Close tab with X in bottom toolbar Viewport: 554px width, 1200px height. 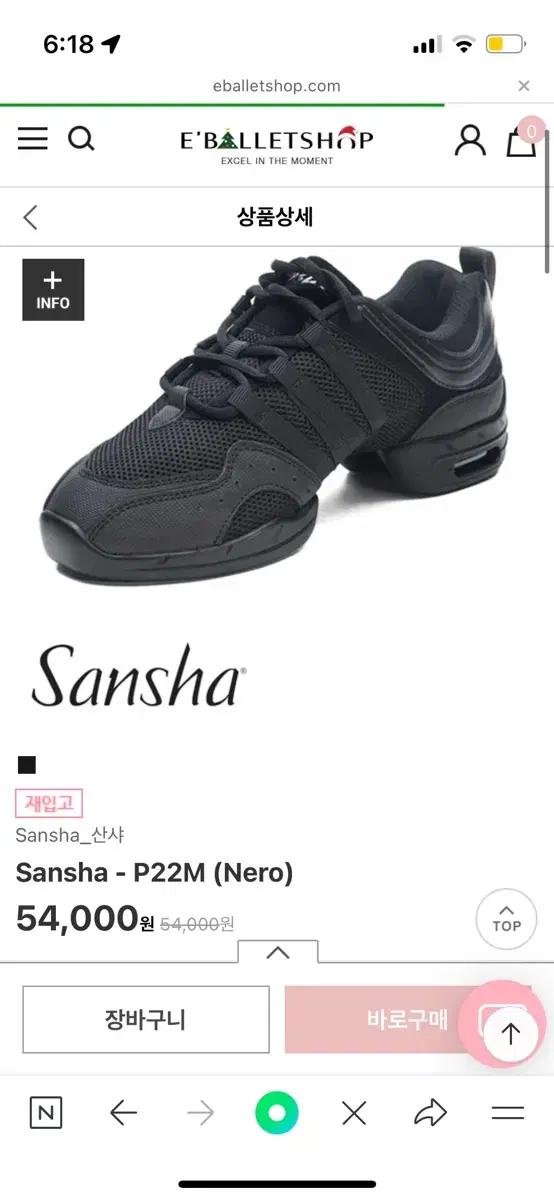tap(354, 1113)
